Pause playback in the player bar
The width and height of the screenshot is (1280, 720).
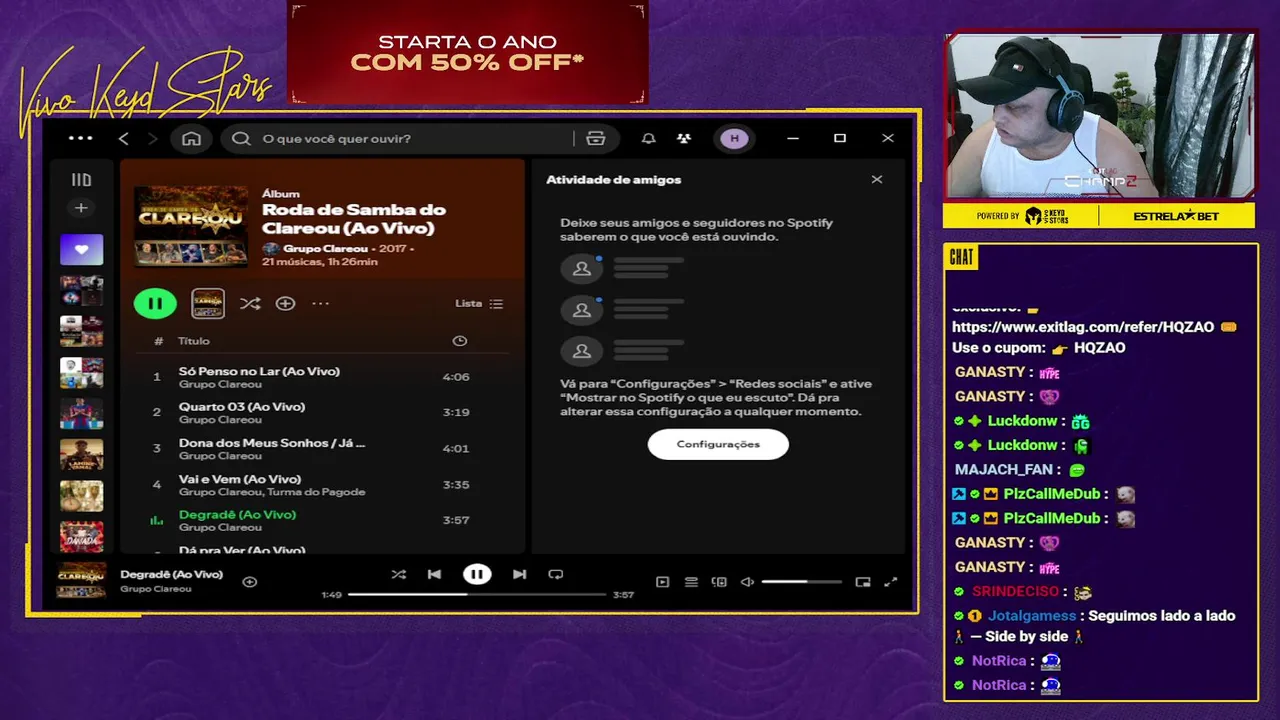click(x=477, y=574)
